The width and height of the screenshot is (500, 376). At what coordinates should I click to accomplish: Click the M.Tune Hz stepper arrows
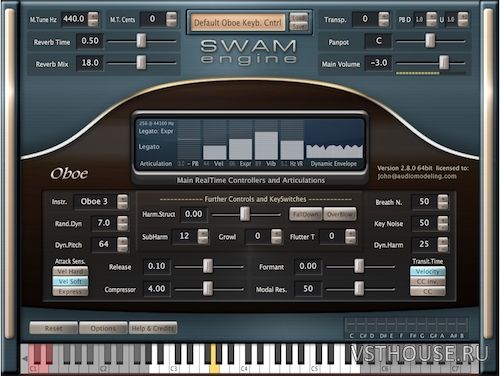[93, 19]
